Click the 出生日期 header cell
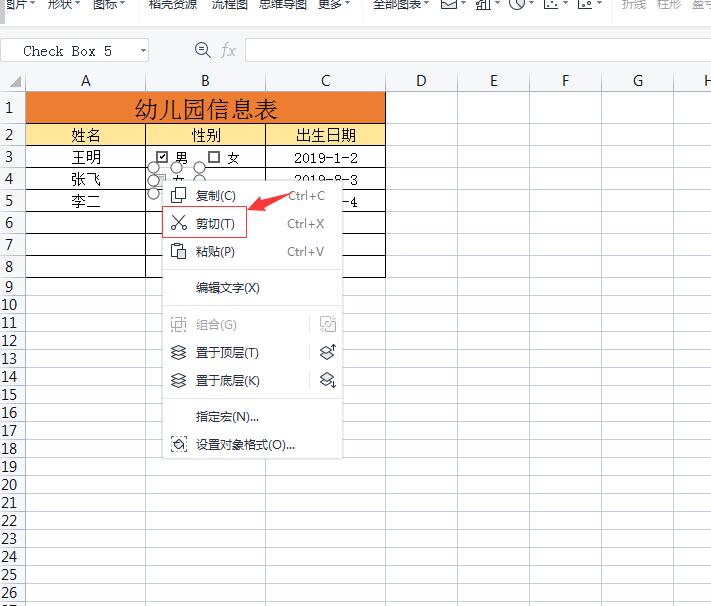Image resolution: width=711 pixels, height=606 pixels. click(x=326, y=135)
